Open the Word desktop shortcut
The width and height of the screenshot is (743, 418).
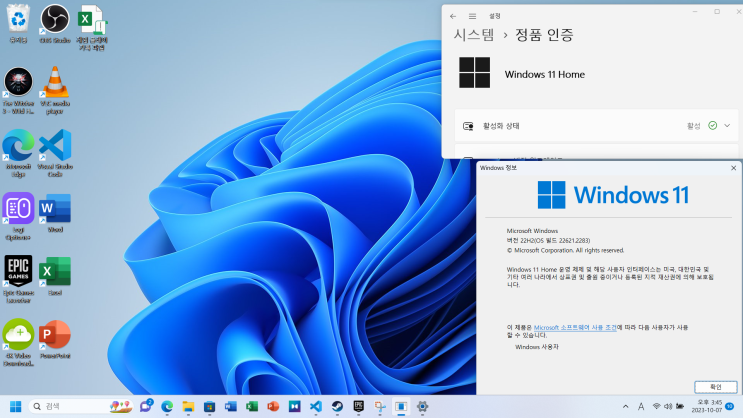55,213
